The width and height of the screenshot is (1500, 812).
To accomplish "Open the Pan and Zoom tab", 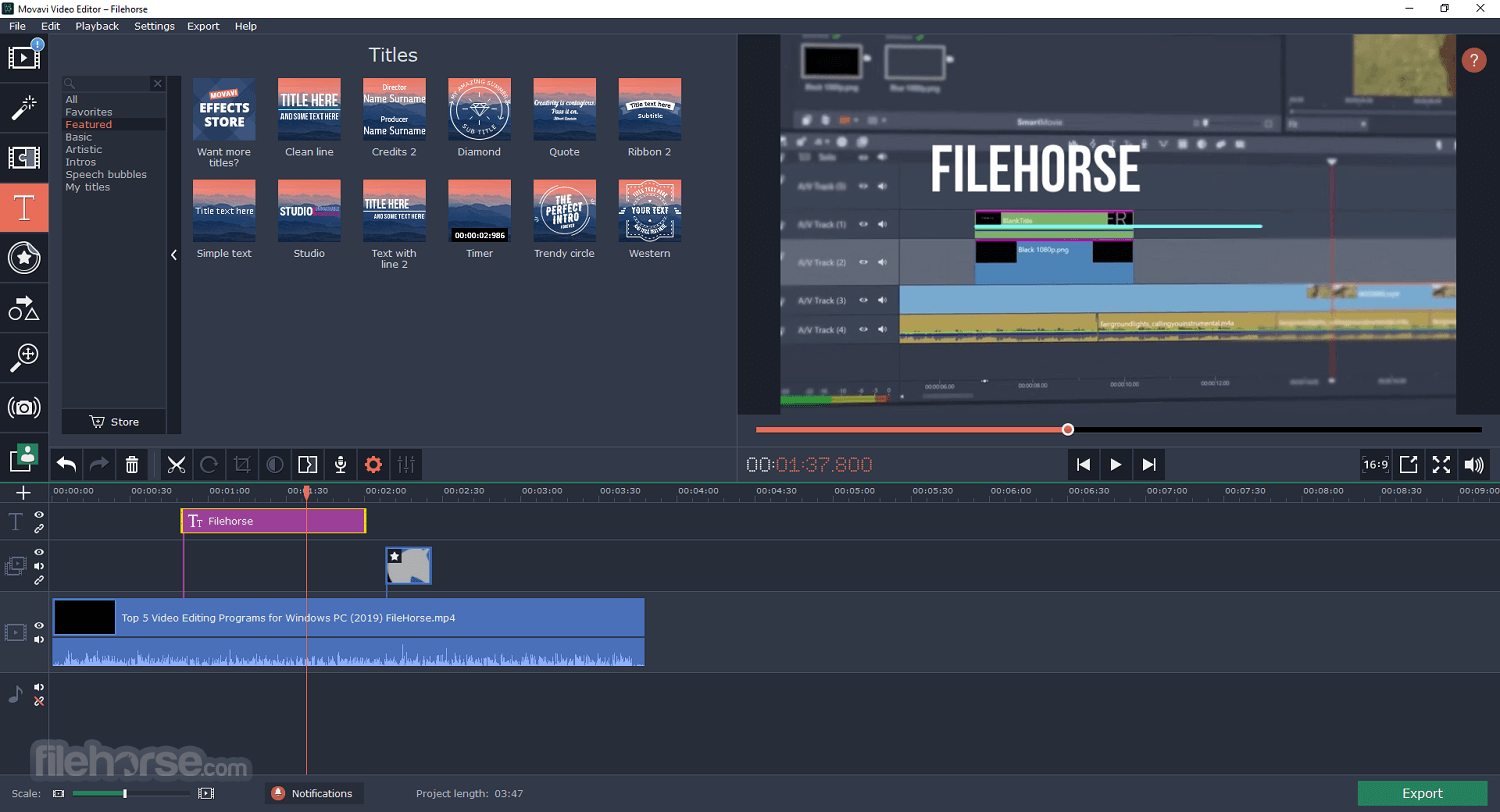I will [24, 357].
